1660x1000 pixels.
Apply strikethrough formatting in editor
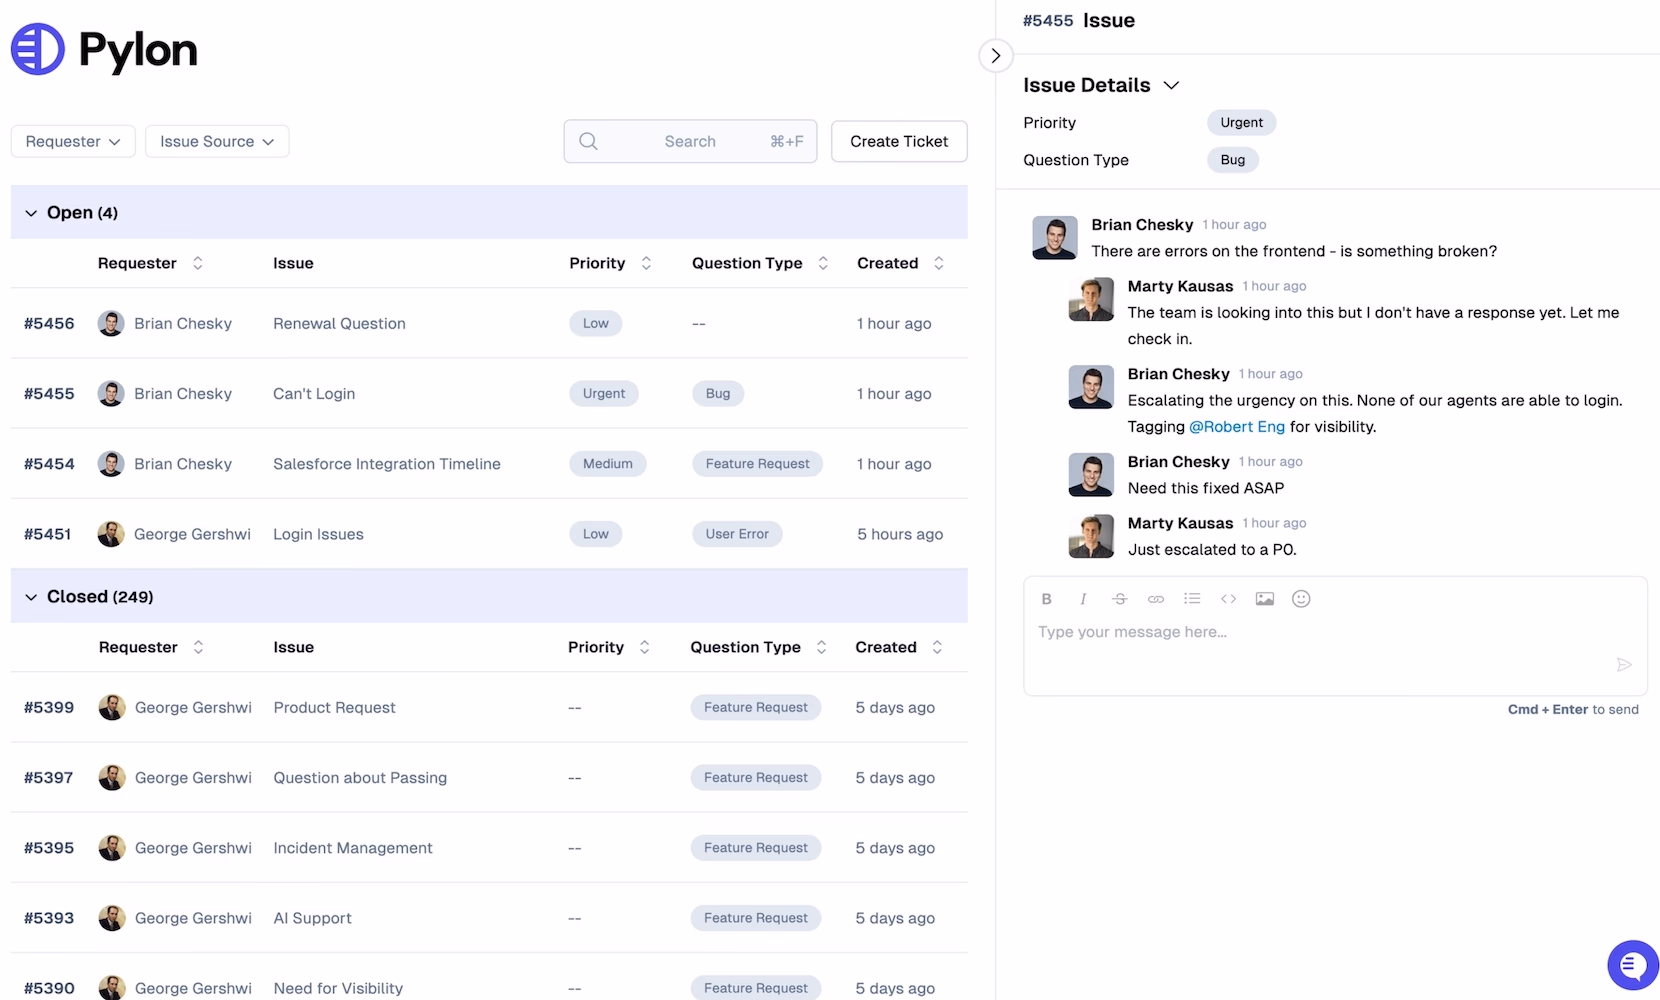pyautogui.click(x=1119, y=599)
